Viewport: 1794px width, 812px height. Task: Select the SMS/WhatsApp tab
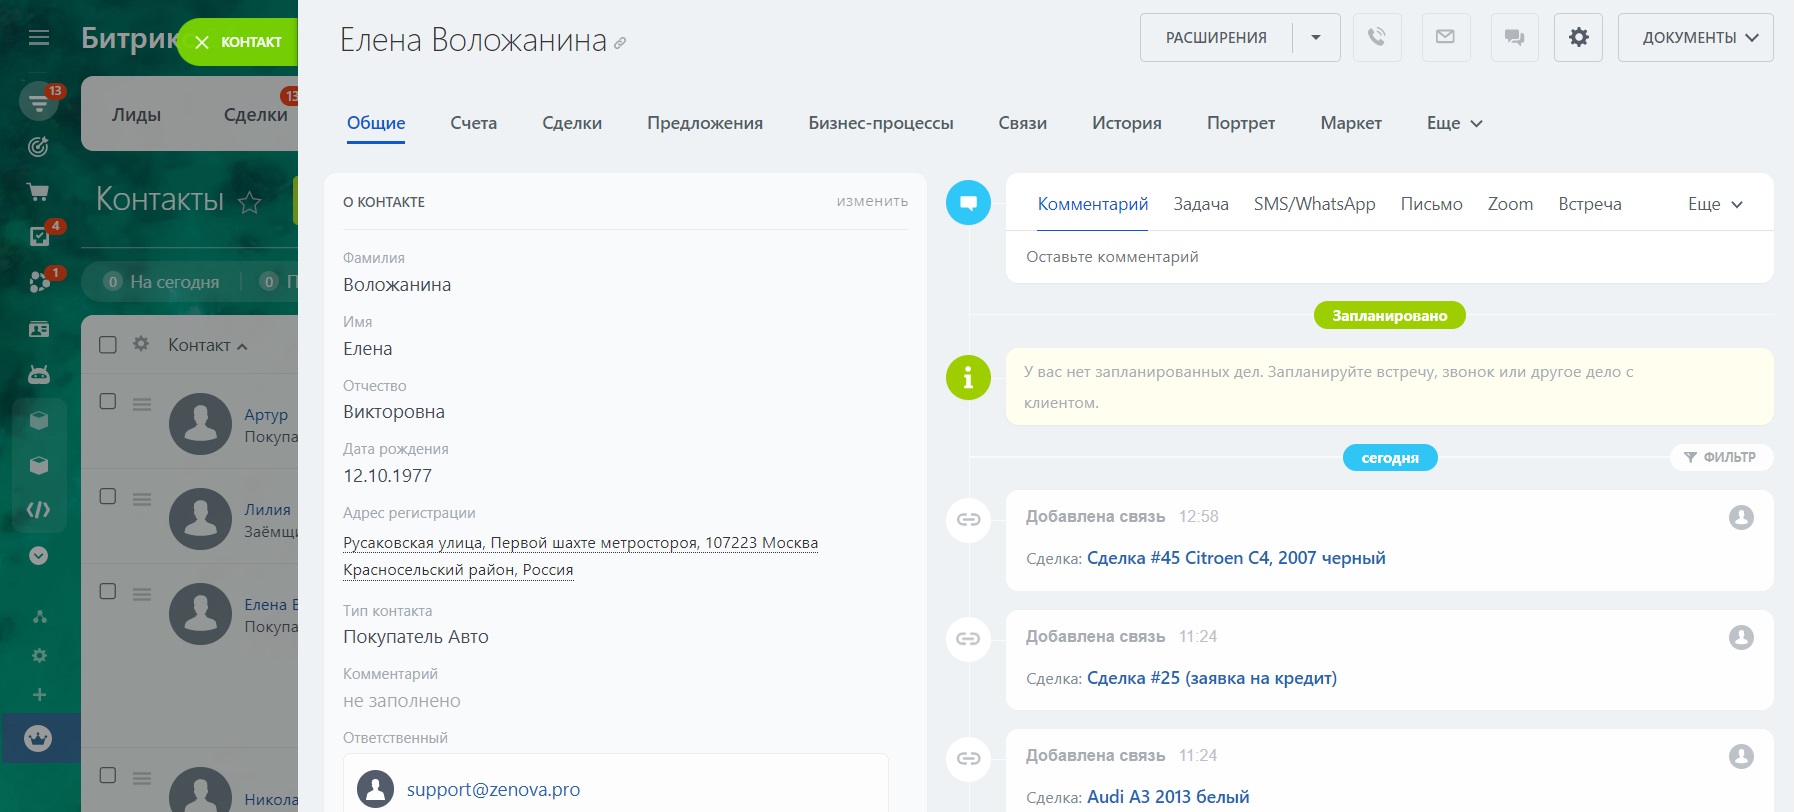(x=1314, y=204)
